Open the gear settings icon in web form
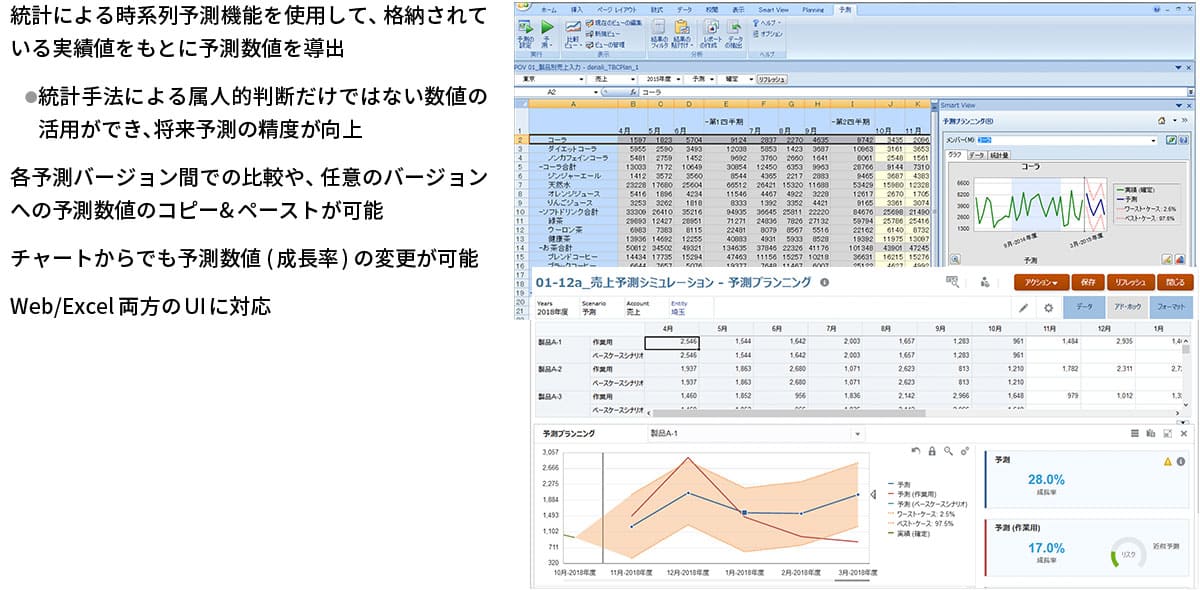This screenshot has height=590, width=1200. pyautogui.click(x=1048, y=308)
